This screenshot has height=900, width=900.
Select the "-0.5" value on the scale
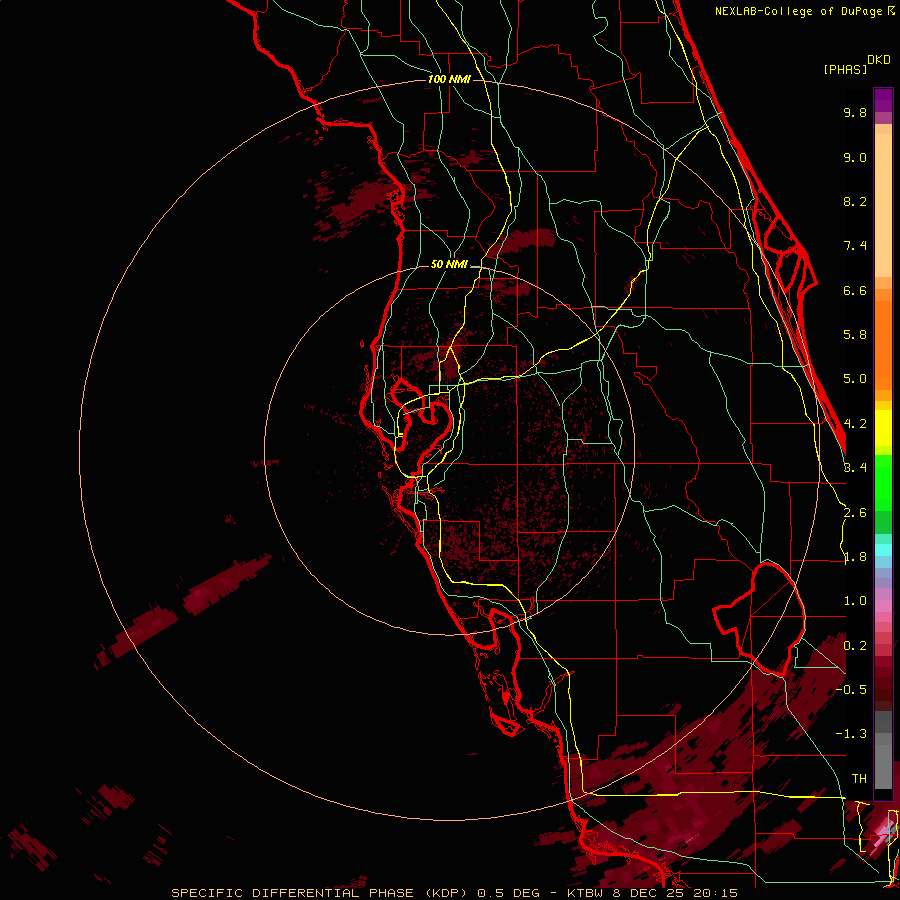851,690
